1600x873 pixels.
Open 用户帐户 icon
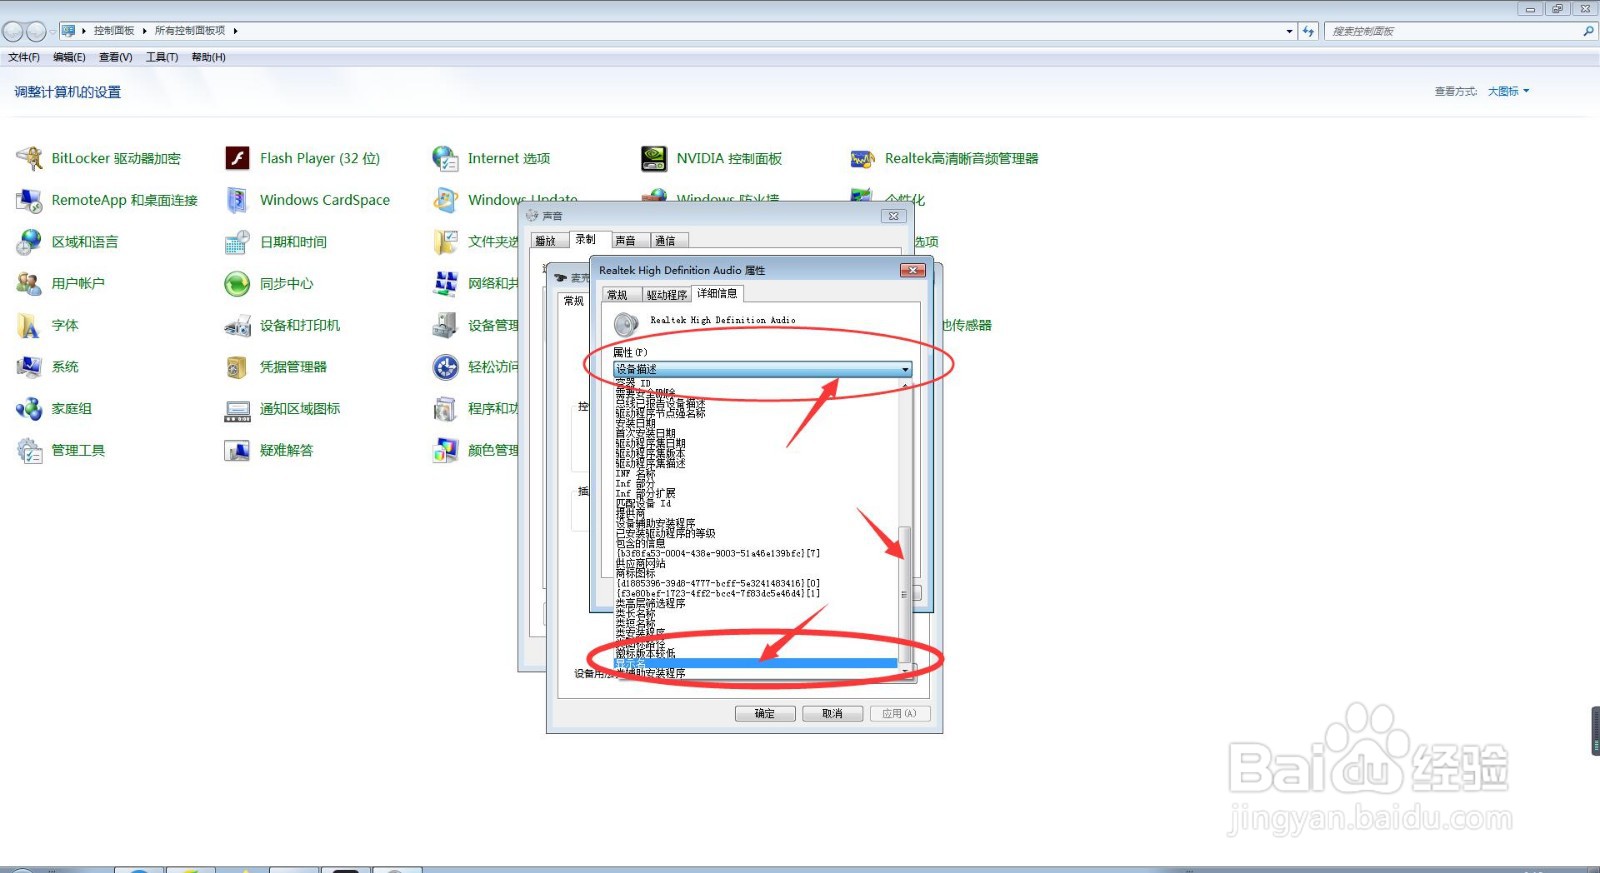point(29,284)
